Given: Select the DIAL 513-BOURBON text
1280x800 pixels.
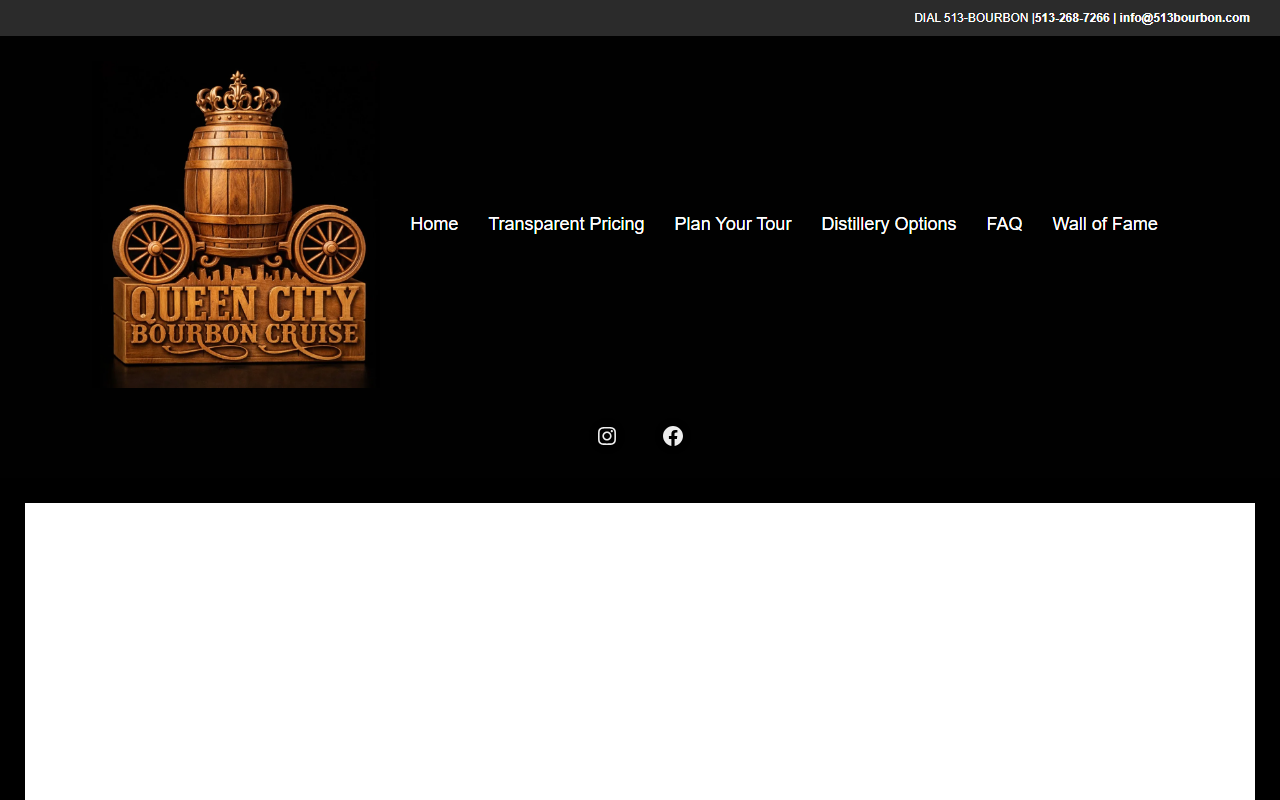Looking at the screenshot, I should (x=971, y=18).
